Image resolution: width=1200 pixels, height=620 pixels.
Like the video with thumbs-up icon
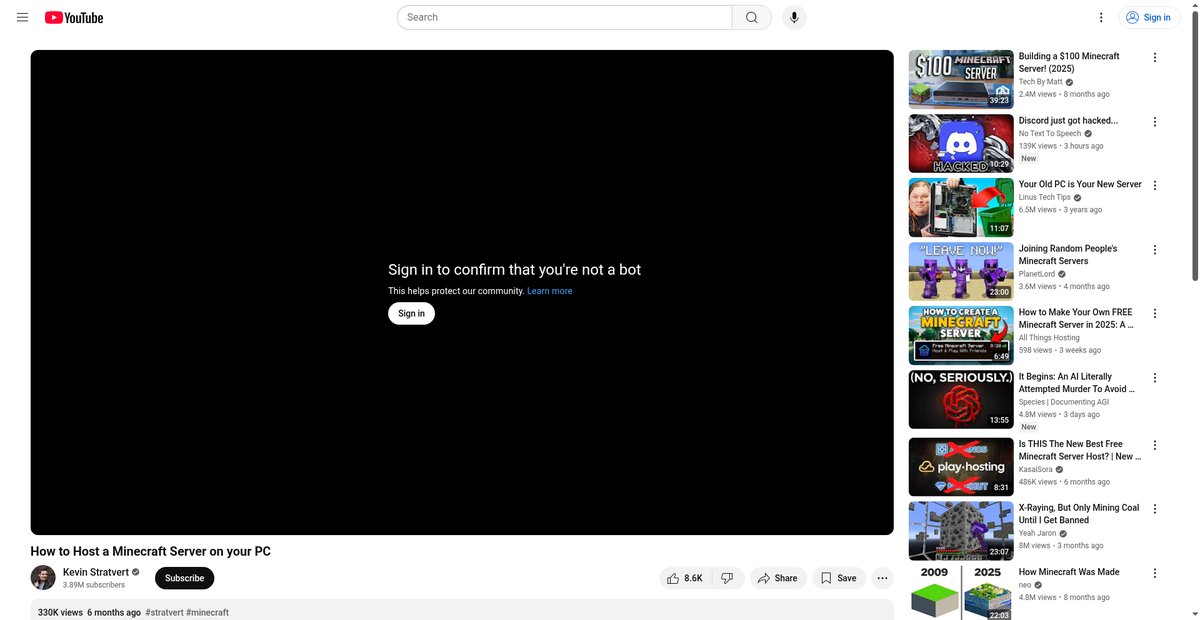(x=673, y=578)
